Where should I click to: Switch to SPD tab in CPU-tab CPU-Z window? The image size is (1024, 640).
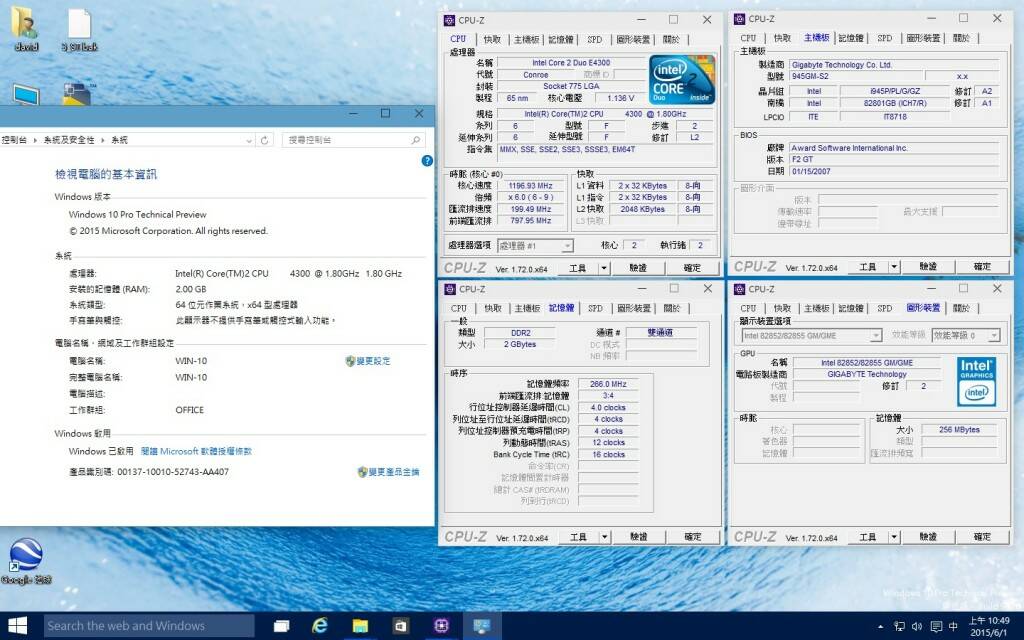[x=594, y=39]
